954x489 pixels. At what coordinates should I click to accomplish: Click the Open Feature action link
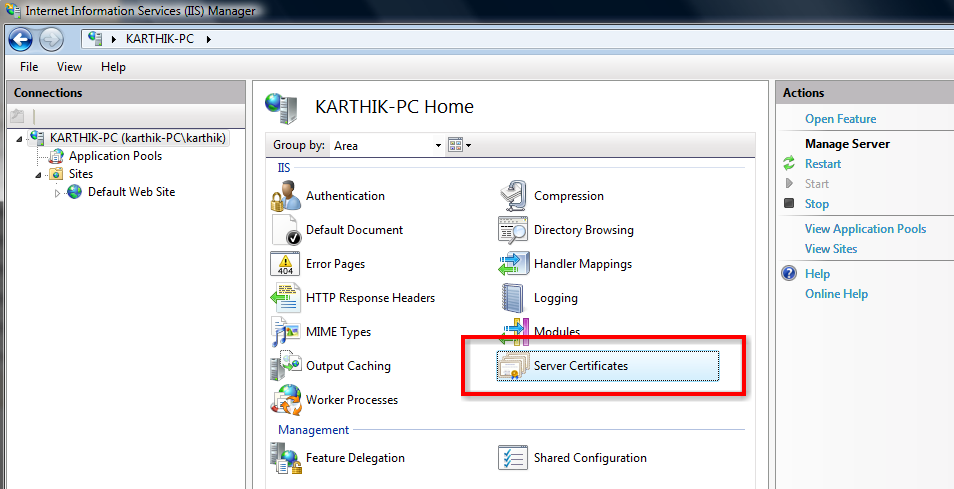tap(840, 119)
